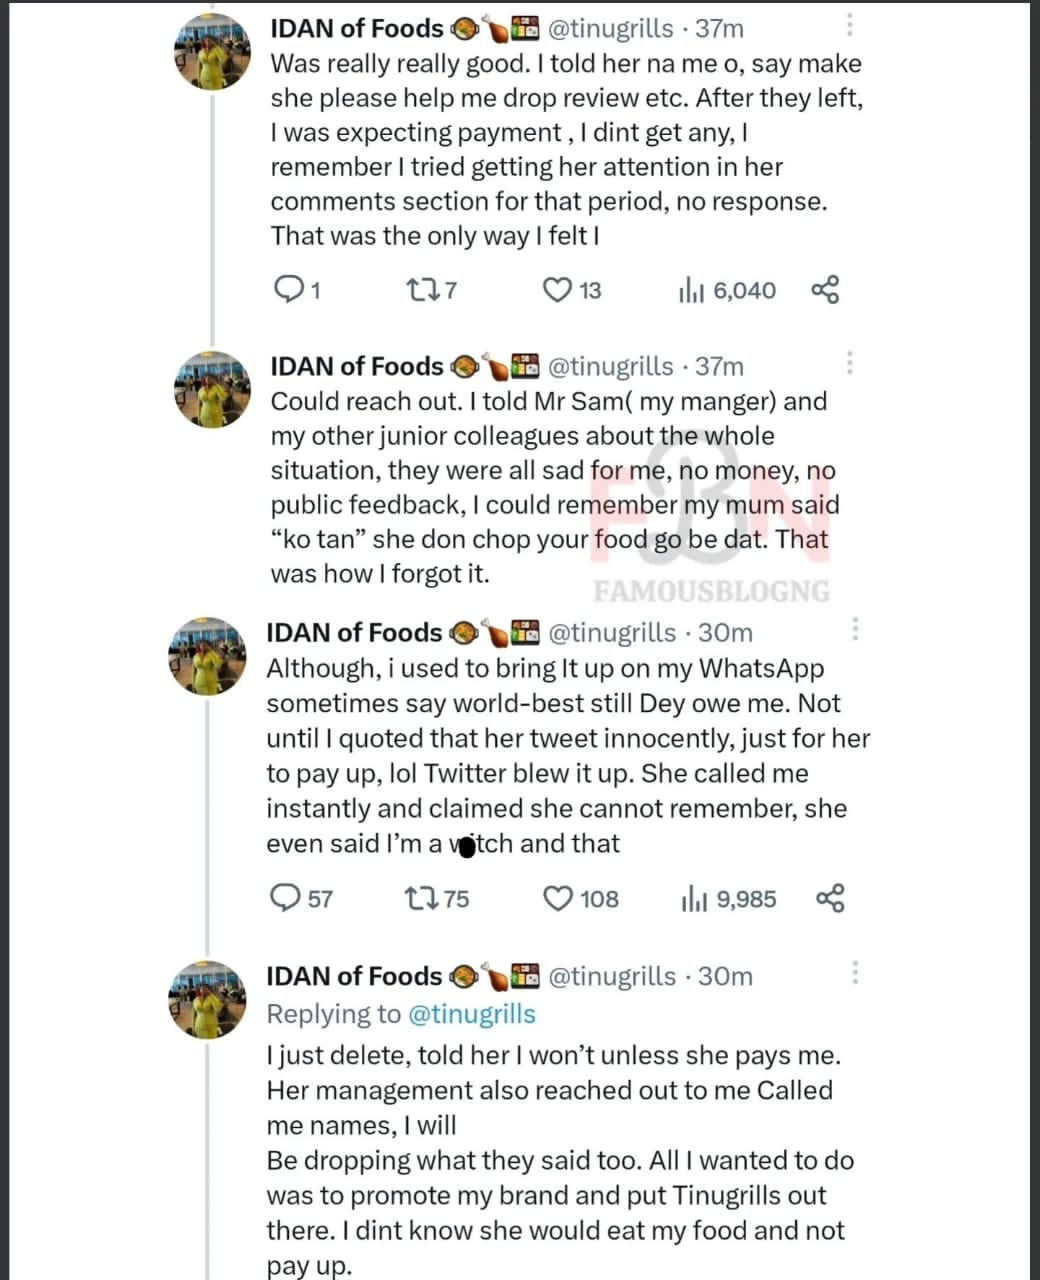Viewport: 1040px width, 1280px height.
Task: Open IDAN of Foods profile name on the first tweet
Action: click(356, 28)
